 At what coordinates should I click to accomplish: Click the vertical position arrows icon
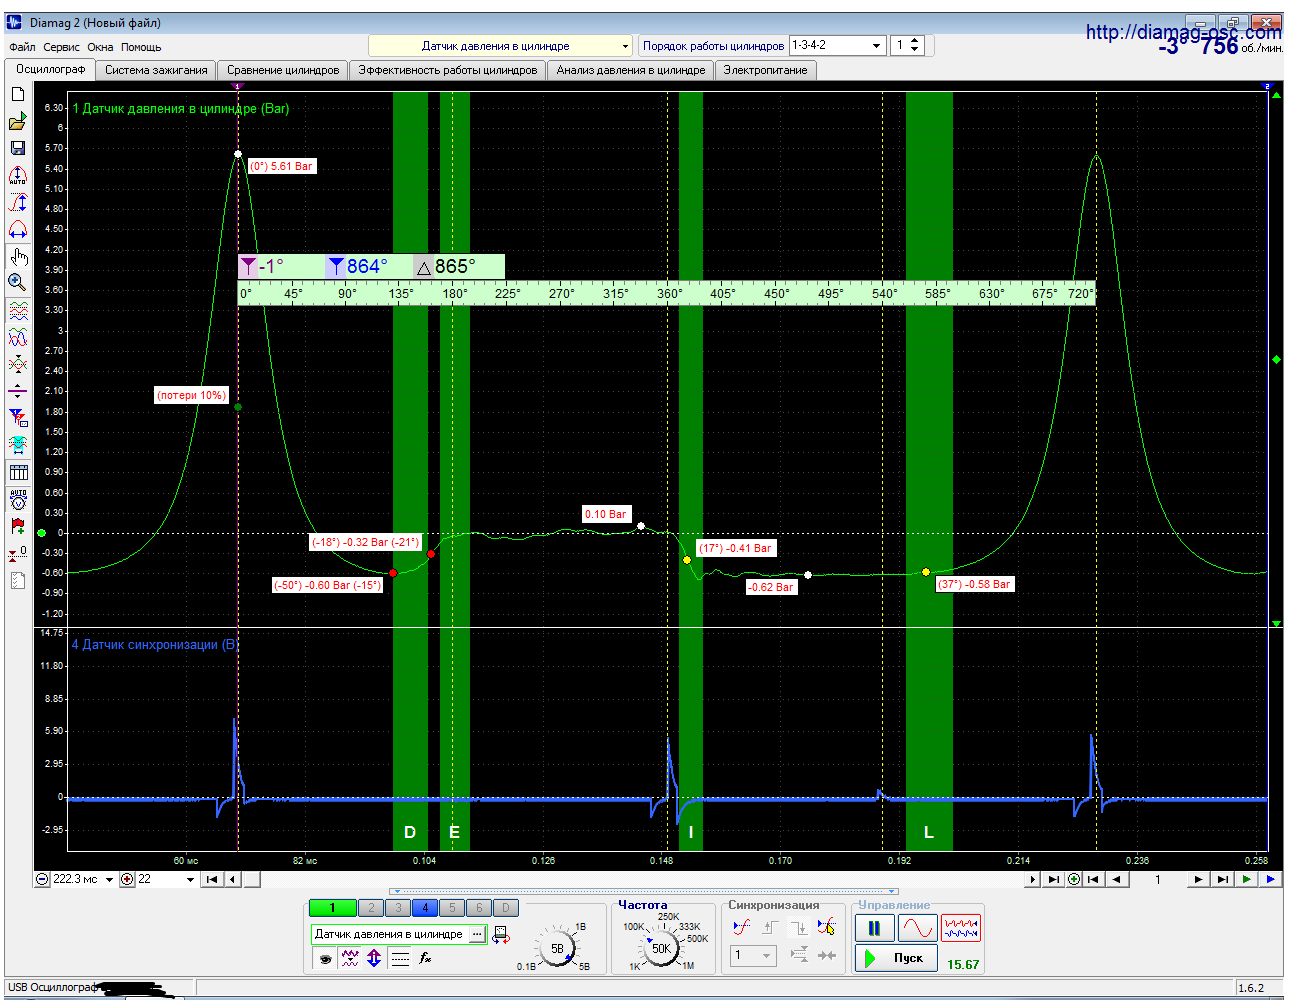click(x=374, y=959)
